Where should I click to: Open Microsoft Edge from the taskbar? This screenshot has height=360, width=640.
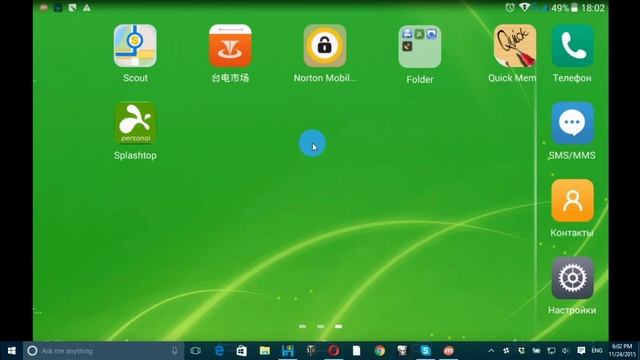[219, 351]
